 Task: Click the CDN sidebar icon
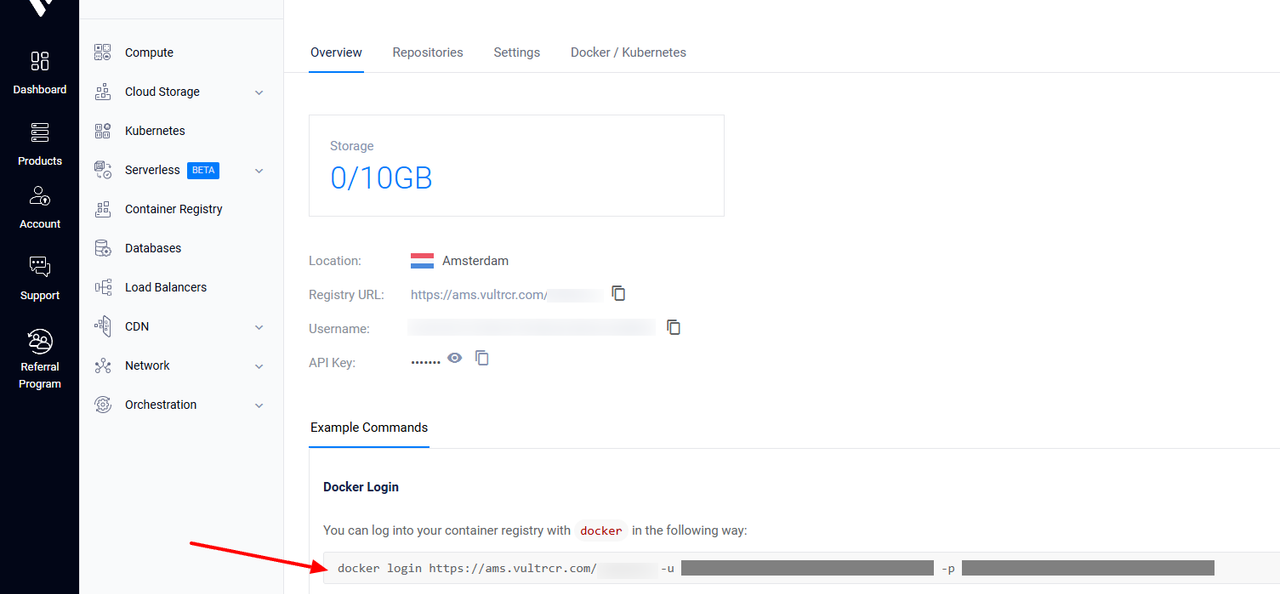click(103, 326)
